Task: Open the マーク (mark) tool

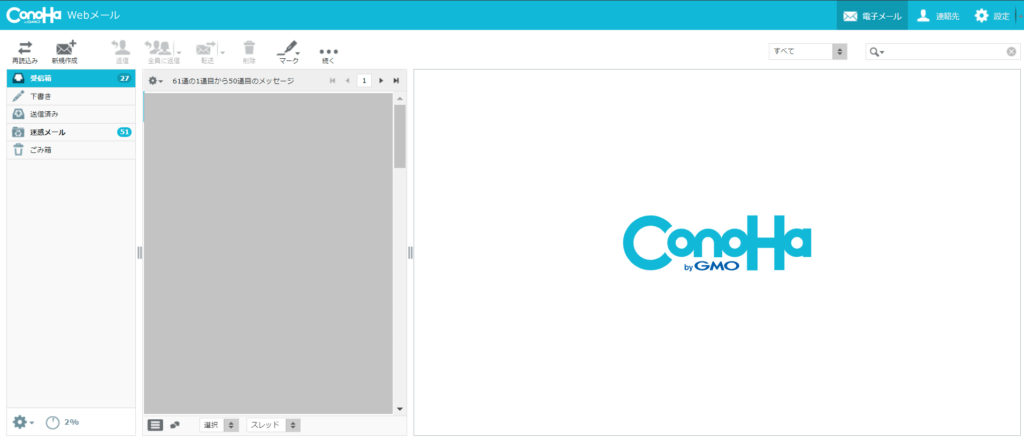Action: tap(288, 51)
